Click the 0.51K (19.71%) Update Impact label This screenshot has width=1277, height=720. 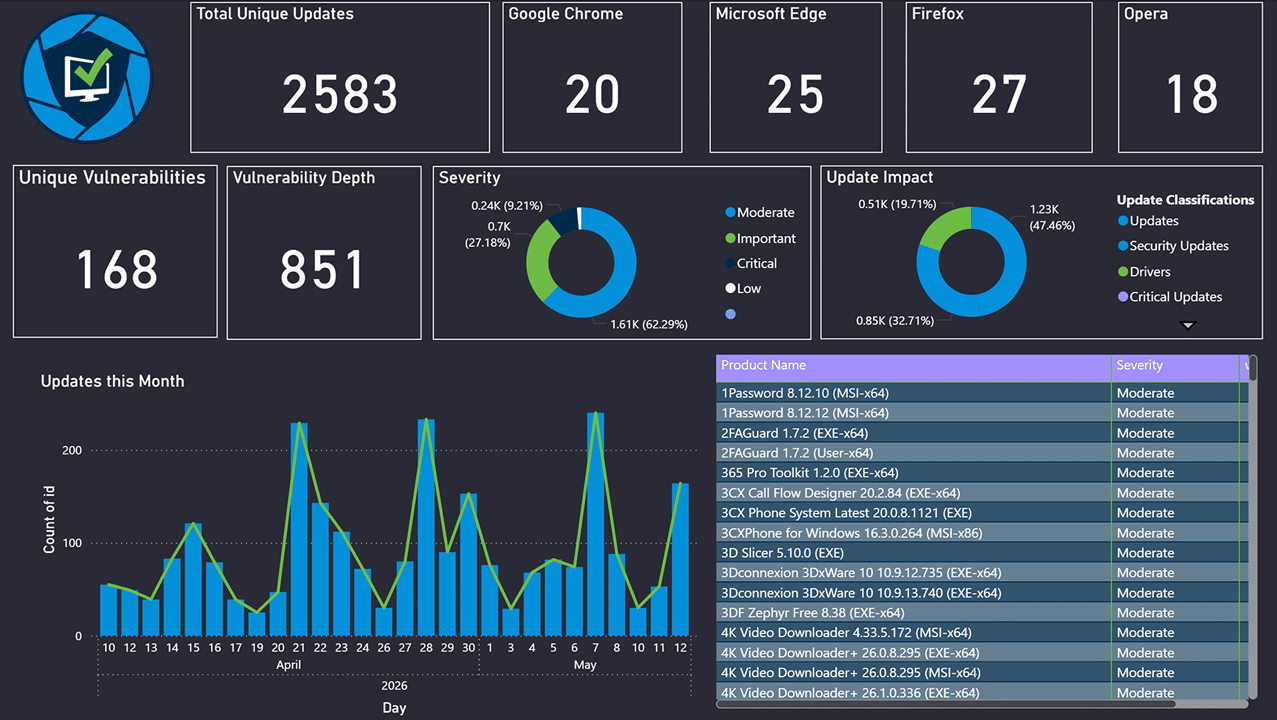896,204
